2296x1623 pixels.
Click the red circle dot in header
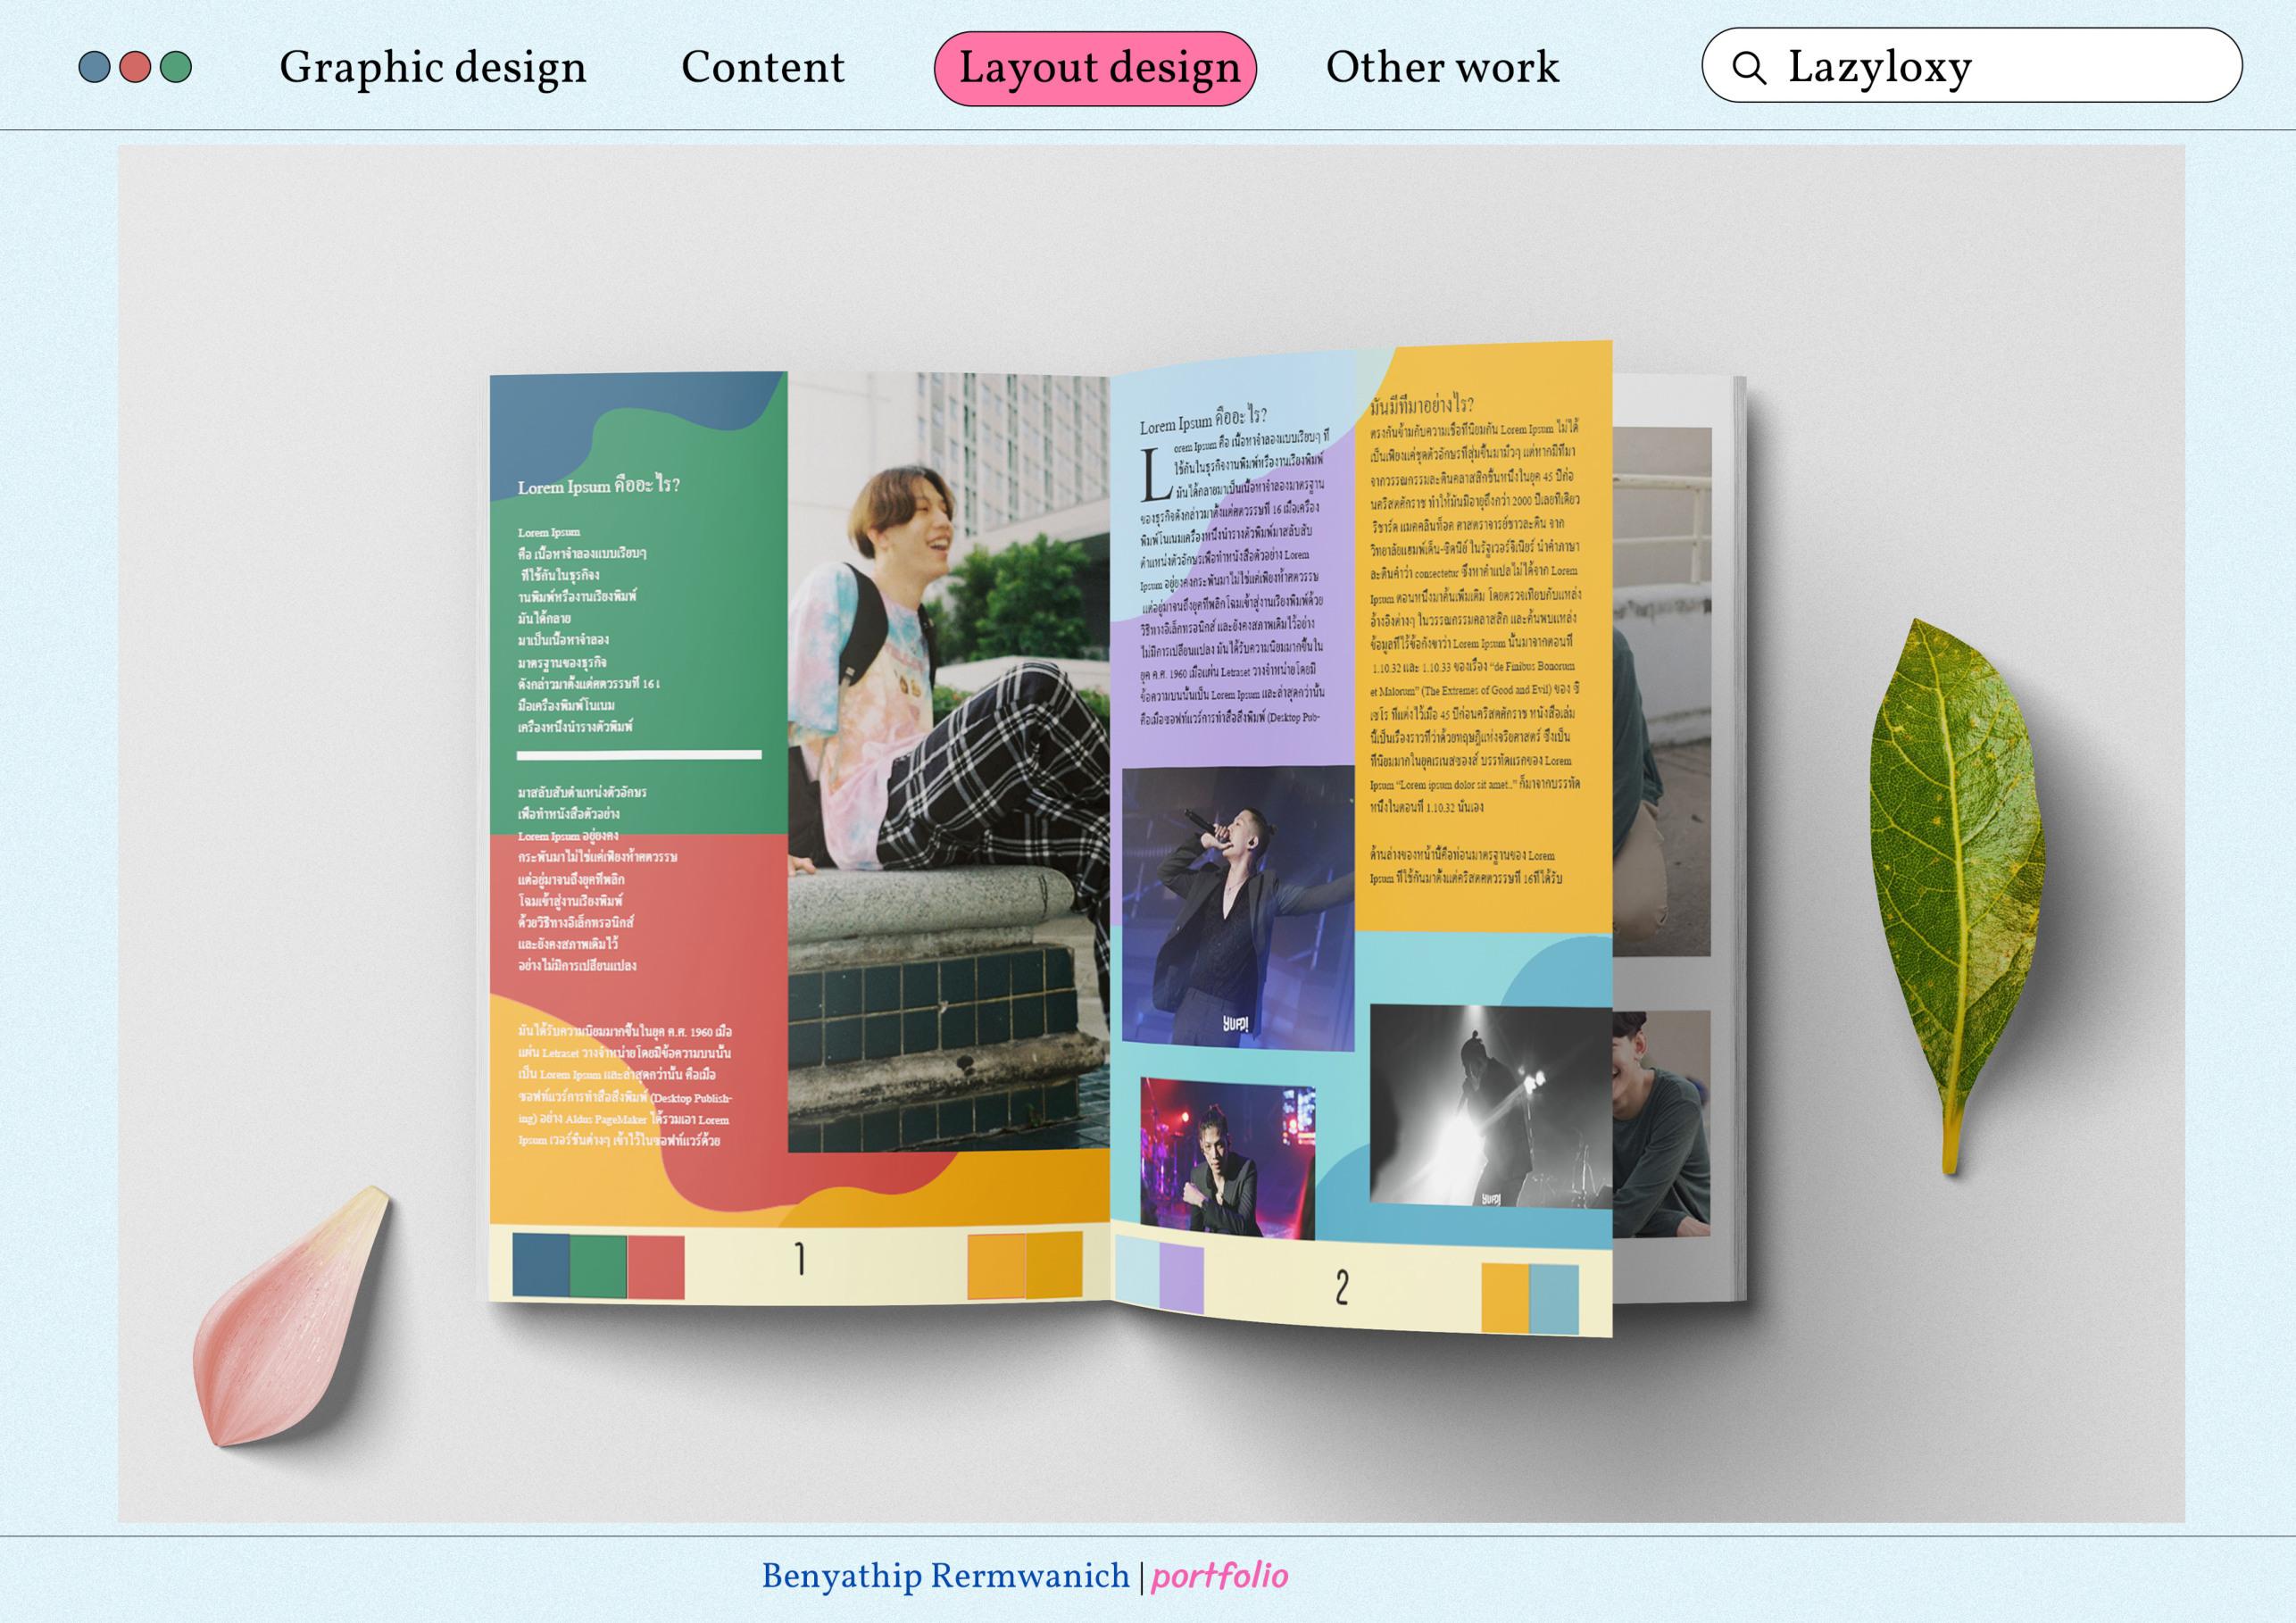135,67
